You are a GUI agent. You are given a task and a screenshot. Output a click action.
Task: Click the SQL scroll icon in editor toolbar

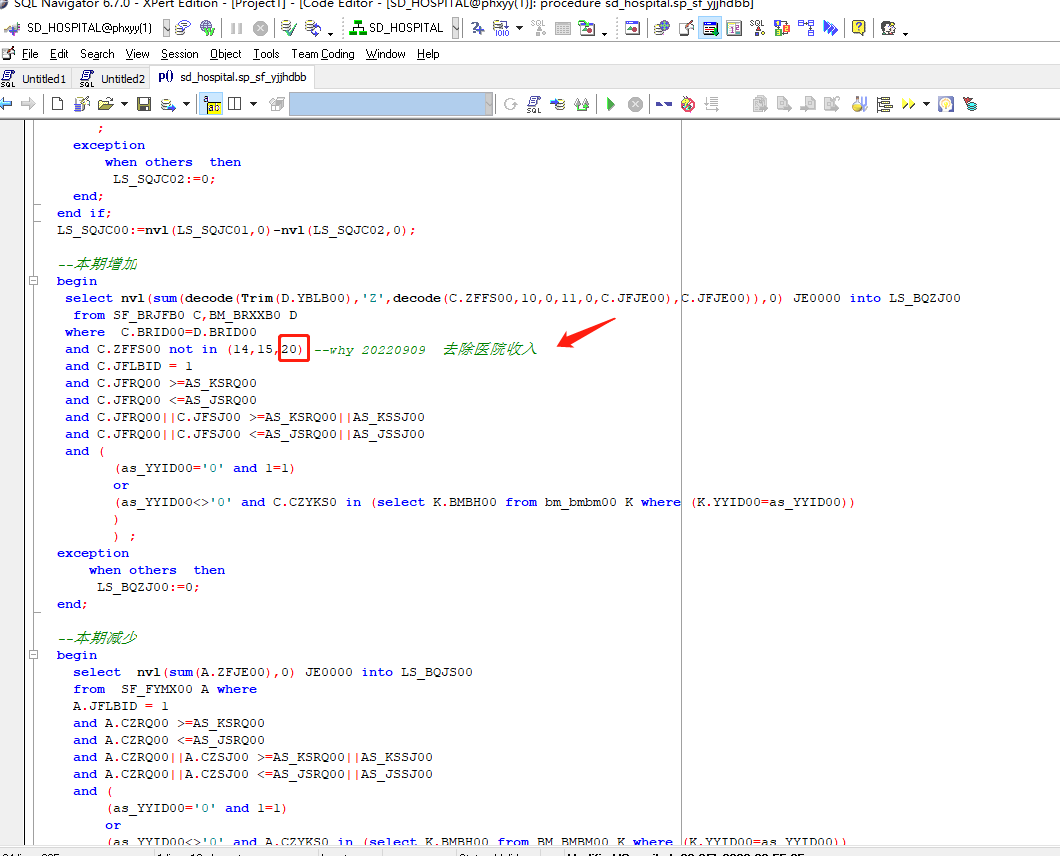click(534, 104)
